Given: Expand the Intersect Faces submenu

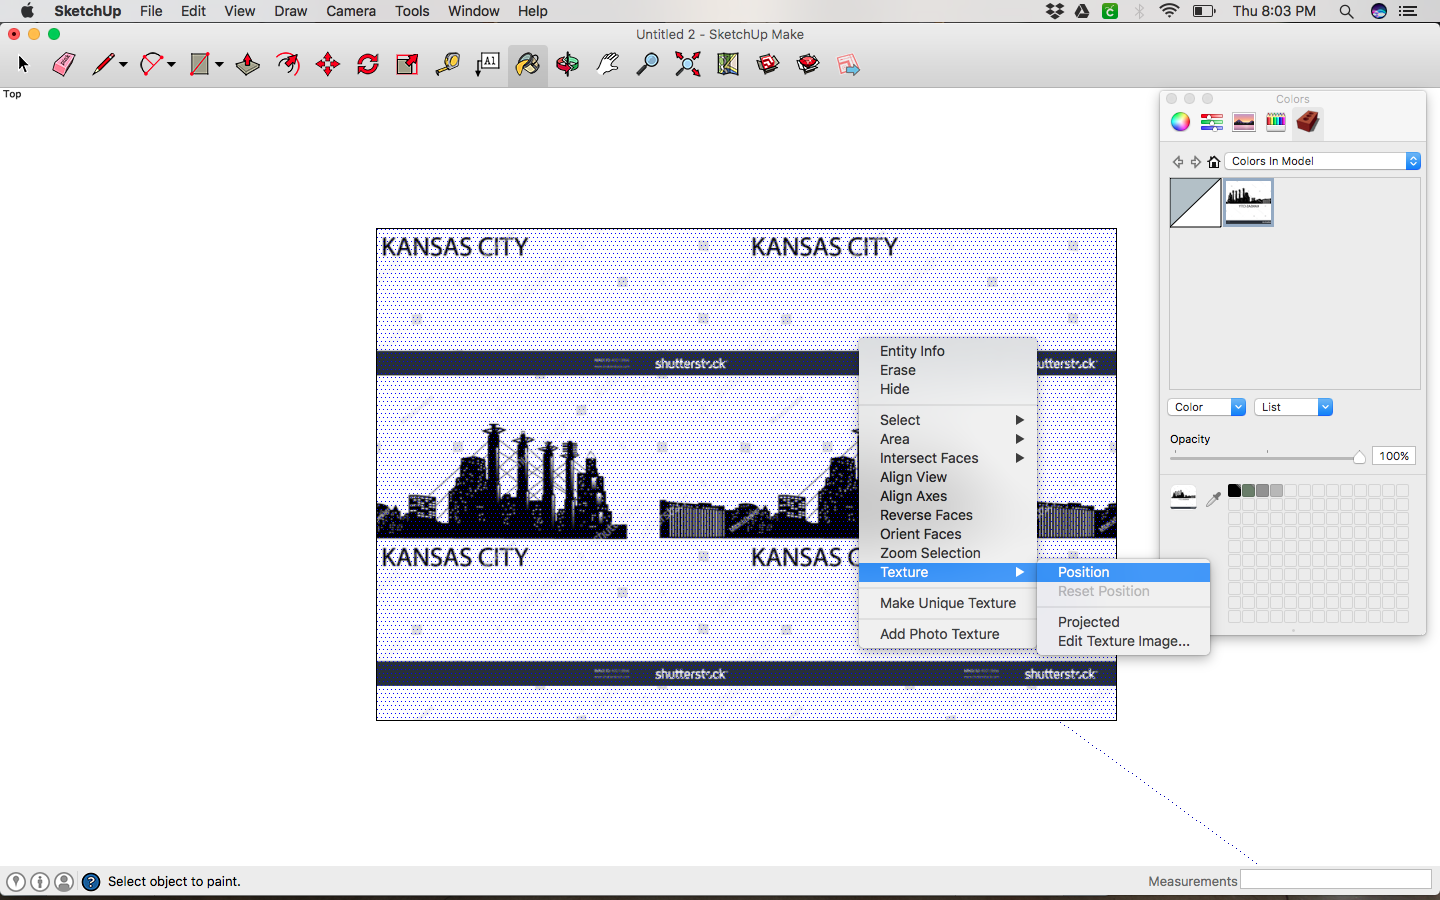Looking at the screenshot, I should click(x=948, y=458).
